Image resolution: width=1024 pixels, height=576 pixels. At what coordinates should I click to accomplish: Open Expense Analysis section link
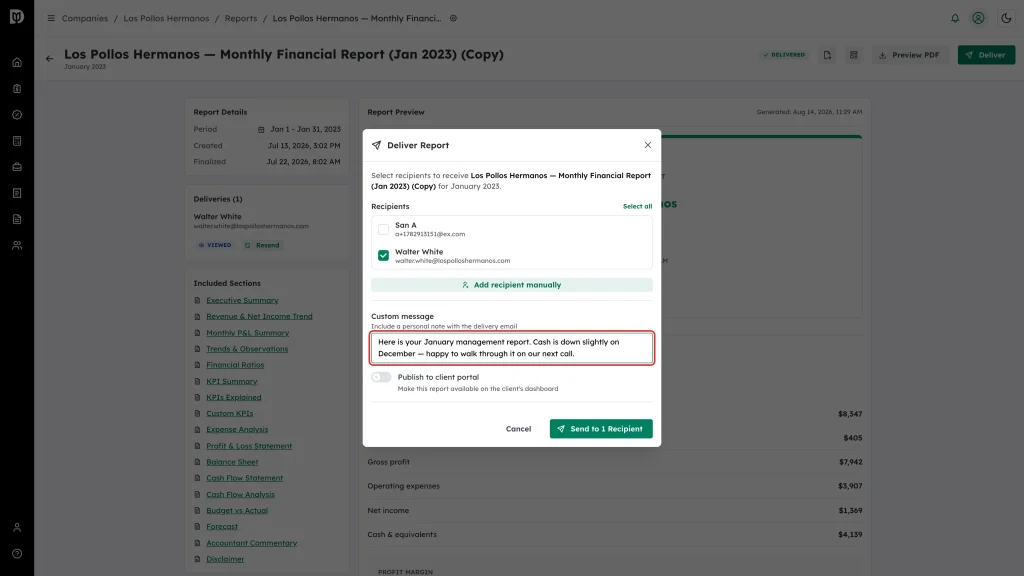tap(237, 430)
